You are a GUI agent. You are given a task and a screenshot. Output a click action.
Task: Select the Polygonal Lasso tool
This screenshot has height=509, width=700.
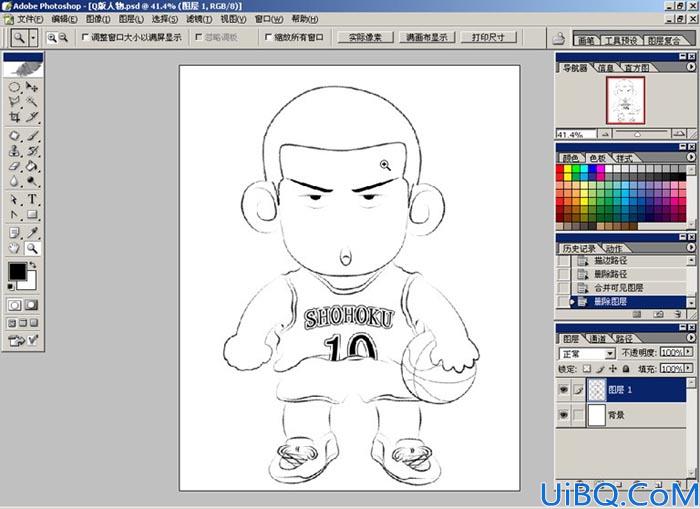[x=14, y=102]
